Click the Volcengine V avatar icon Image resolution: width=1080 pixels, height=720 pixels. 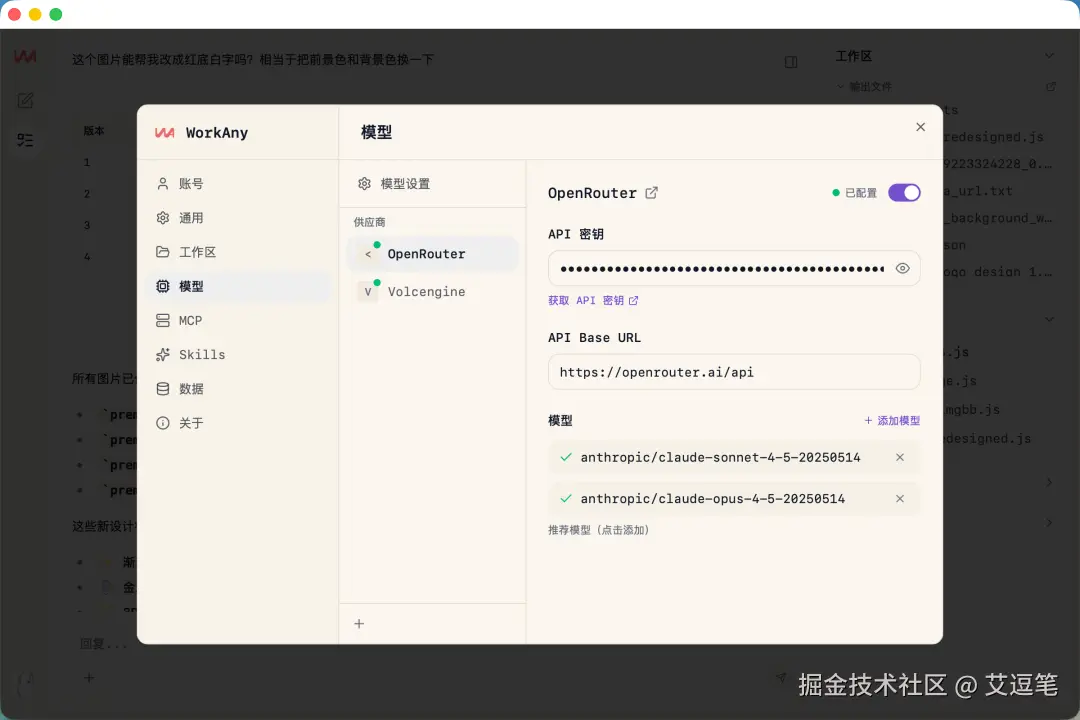(368, 291)
